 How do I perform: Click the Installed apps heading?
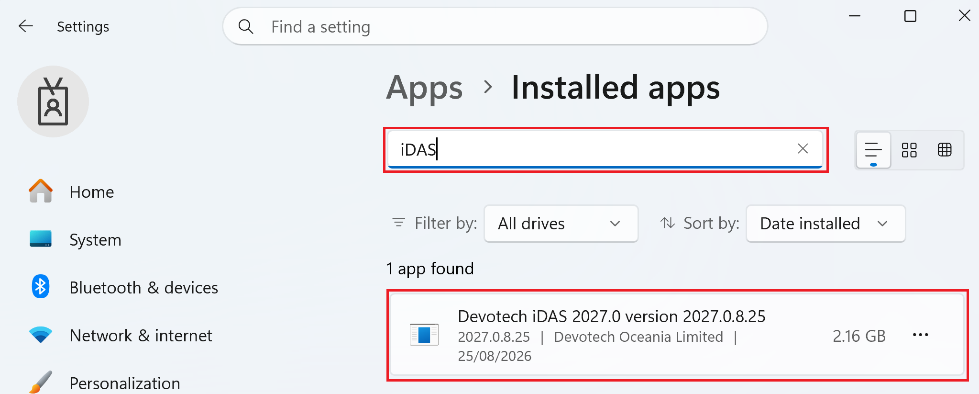point(616,87)
